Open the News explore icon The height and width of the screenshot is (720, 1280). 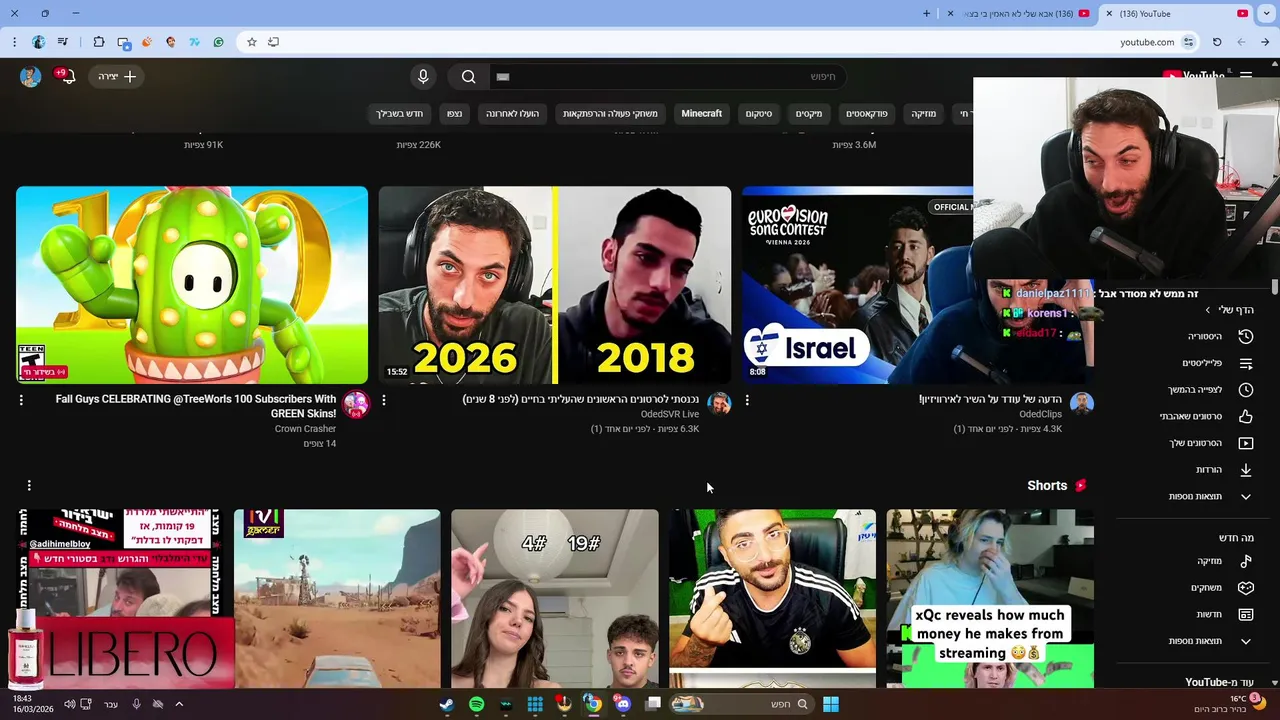pos(1246,614)
